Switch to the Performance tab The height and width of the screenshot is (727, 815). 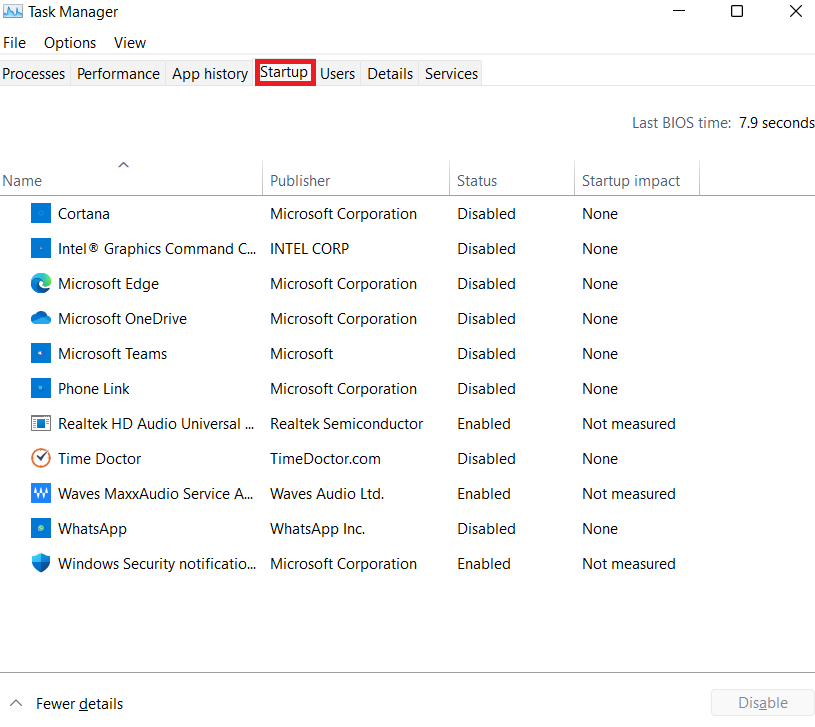click(x=119, y=73)
